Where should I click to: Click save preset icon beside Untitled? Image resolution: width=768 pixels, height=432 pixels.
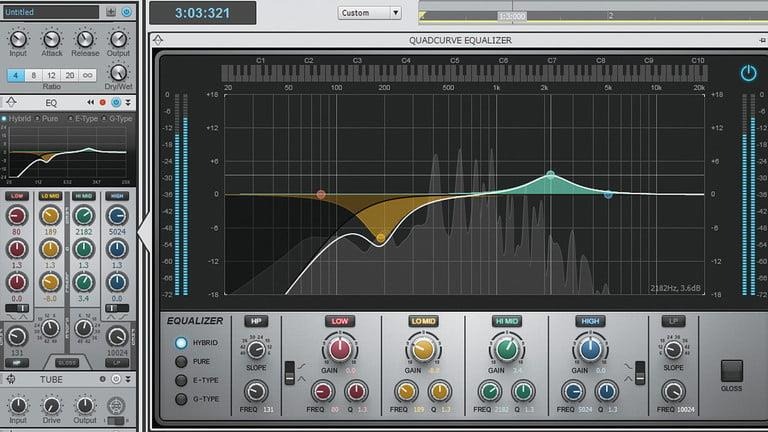111,12
